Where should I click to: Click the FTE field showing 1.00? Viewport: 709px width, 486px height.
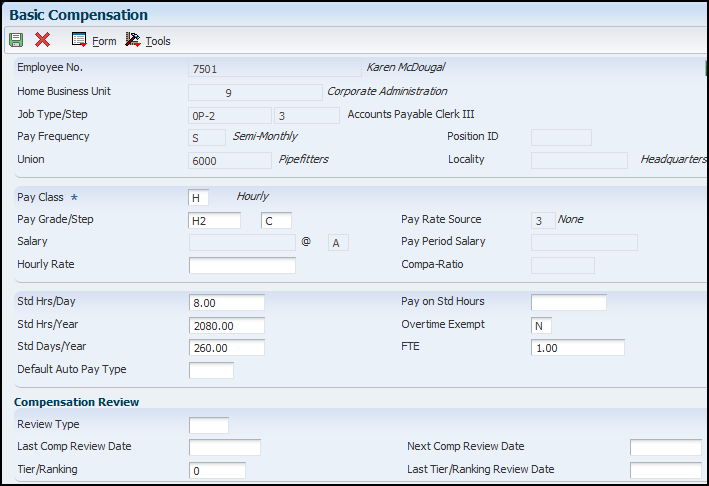click(578, 348)
